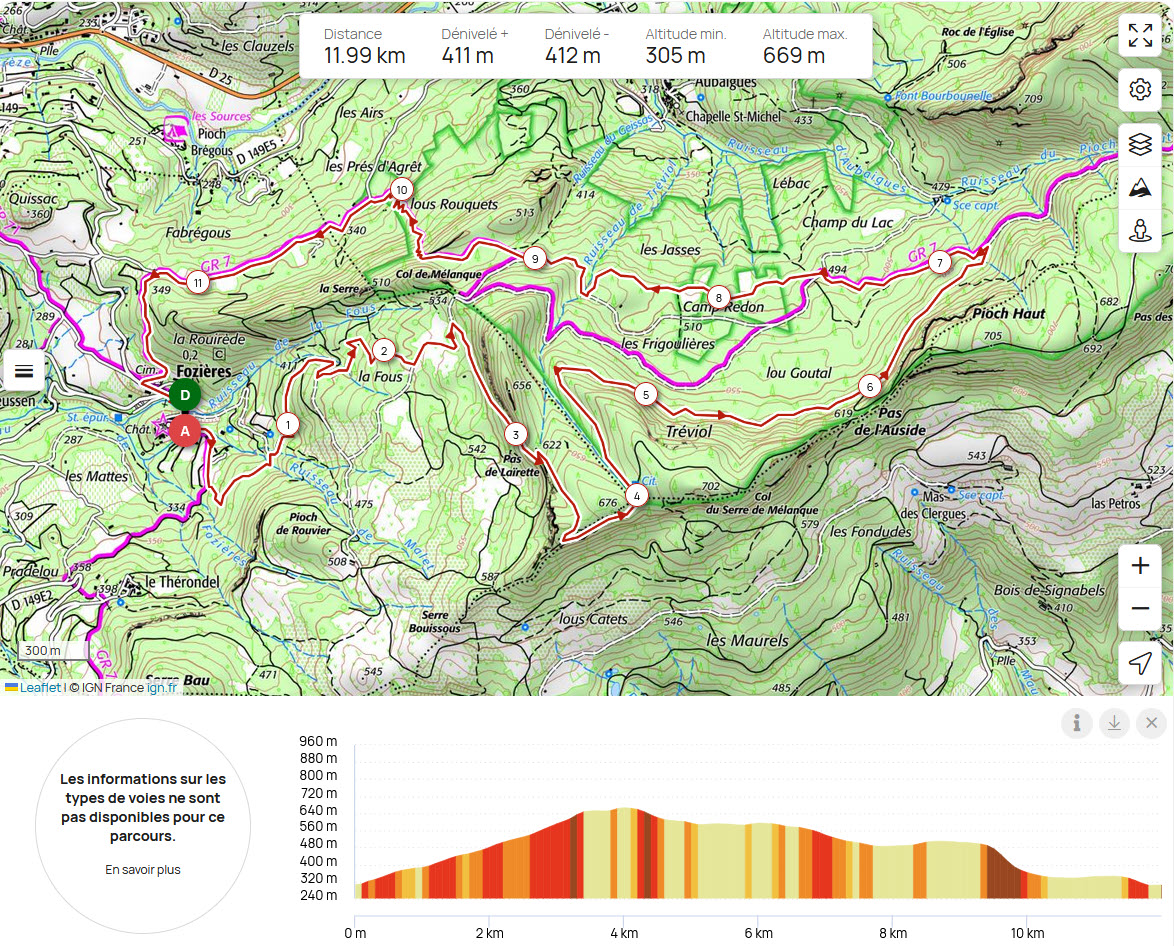Image resolution: width=1174 pixels, height=946 pixels.
Task: Click waypoint 4 on the route
Action: 637,495
